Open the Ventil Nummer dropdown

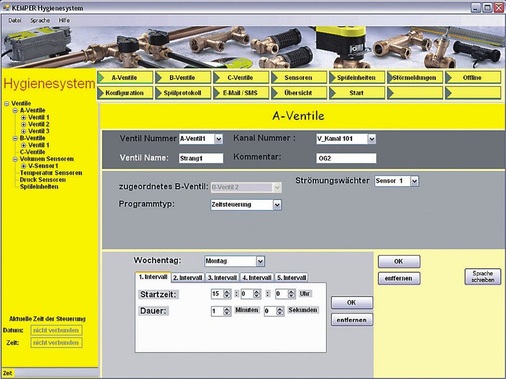[x=218, y=139]
